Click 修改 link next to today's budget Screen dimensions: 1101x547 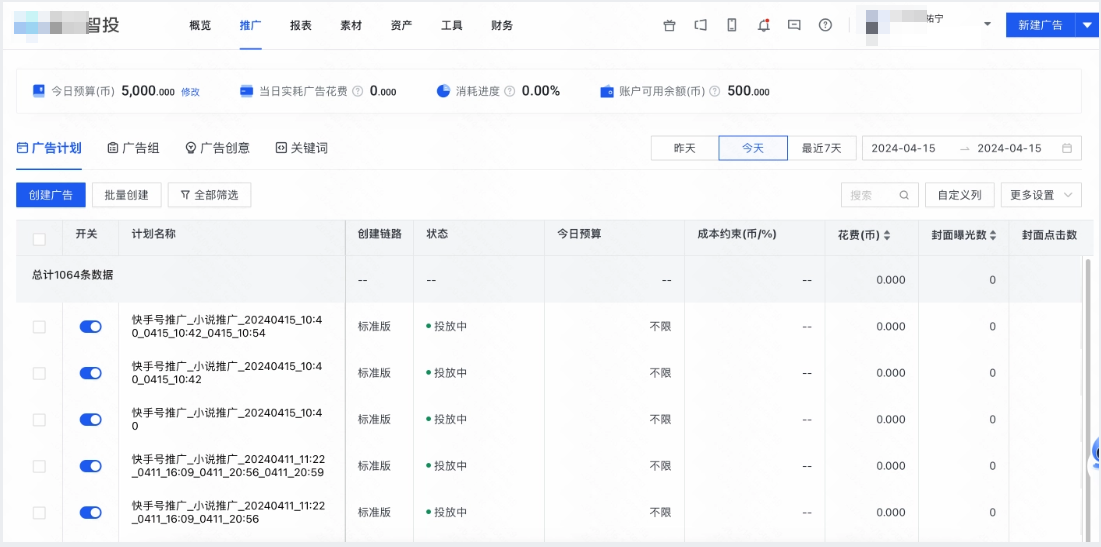(x=190, y=92)
